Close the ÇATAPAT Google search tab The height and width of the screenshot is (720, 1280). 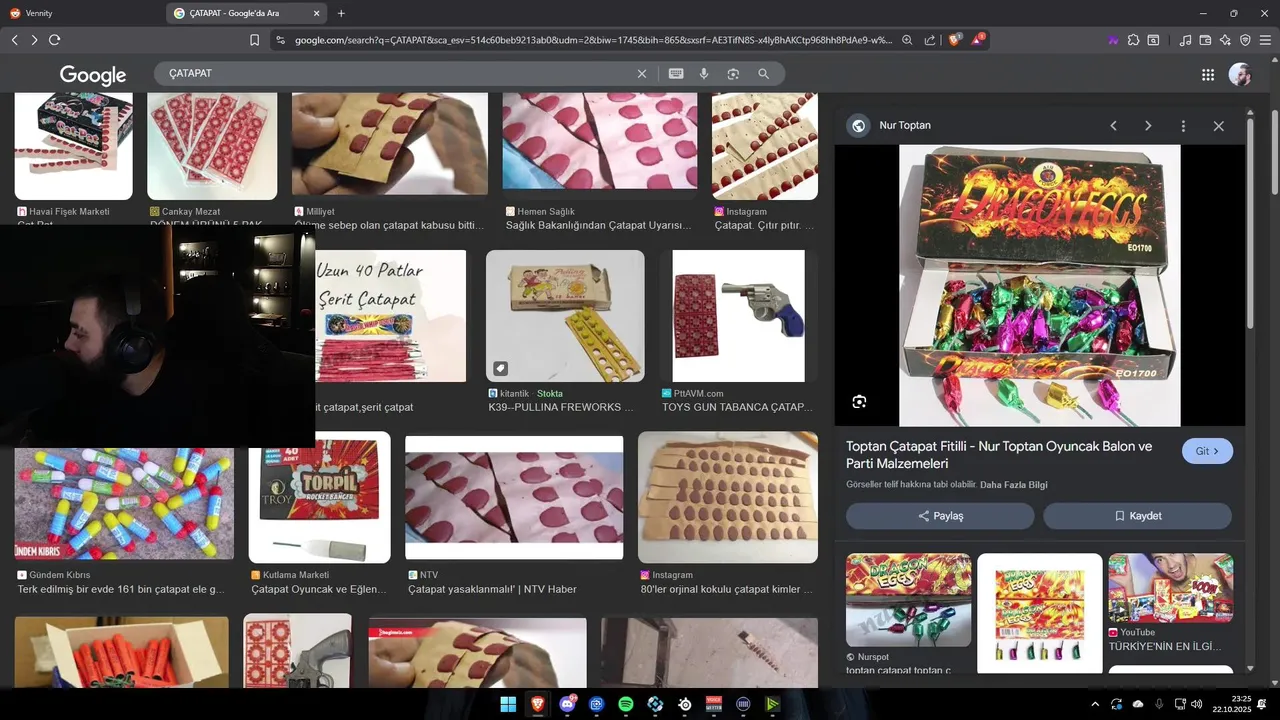coord(317,13)
